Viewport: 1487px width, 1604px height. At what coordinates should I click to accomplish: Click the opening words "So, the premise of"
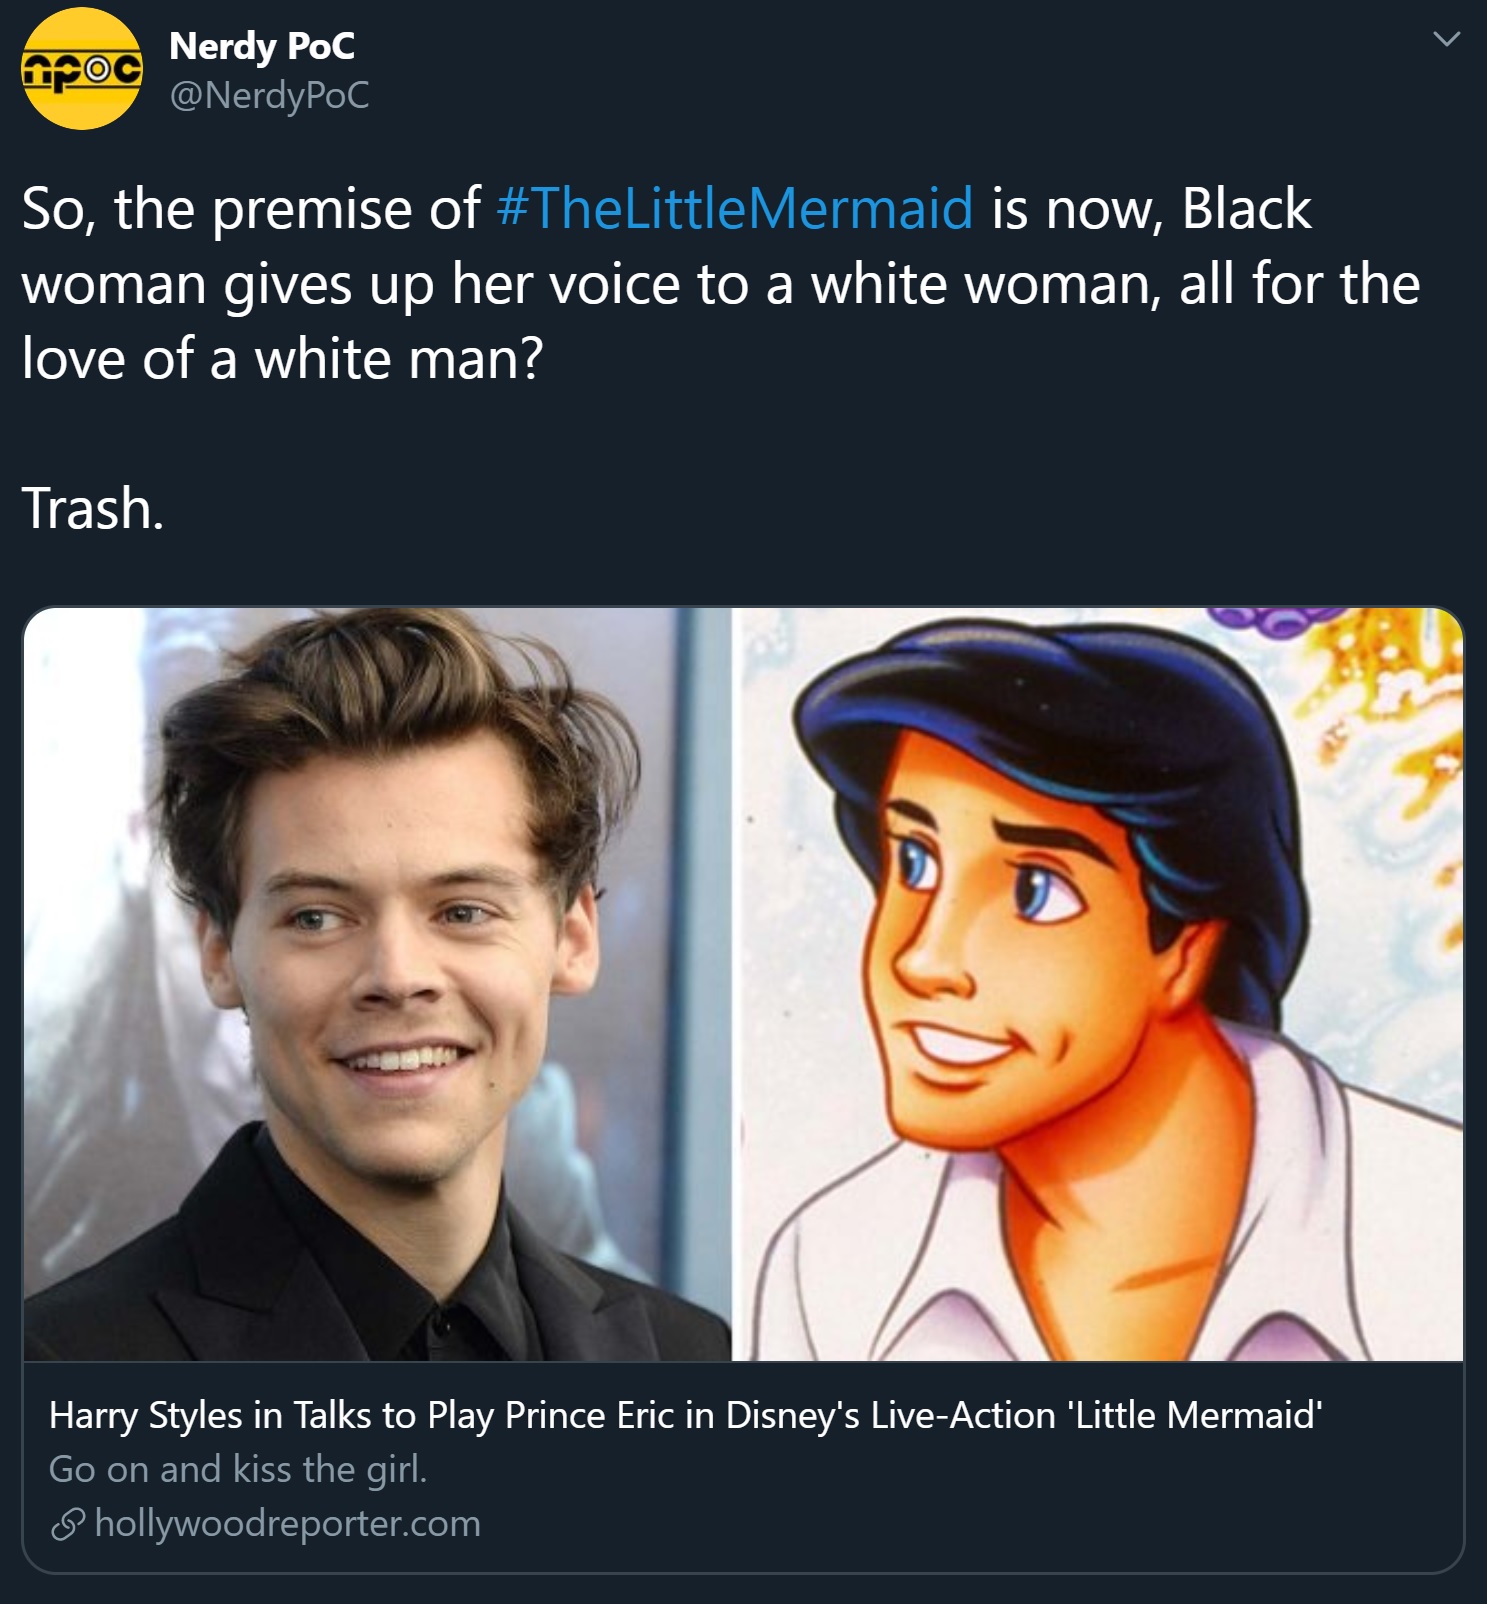click(251, 208)
